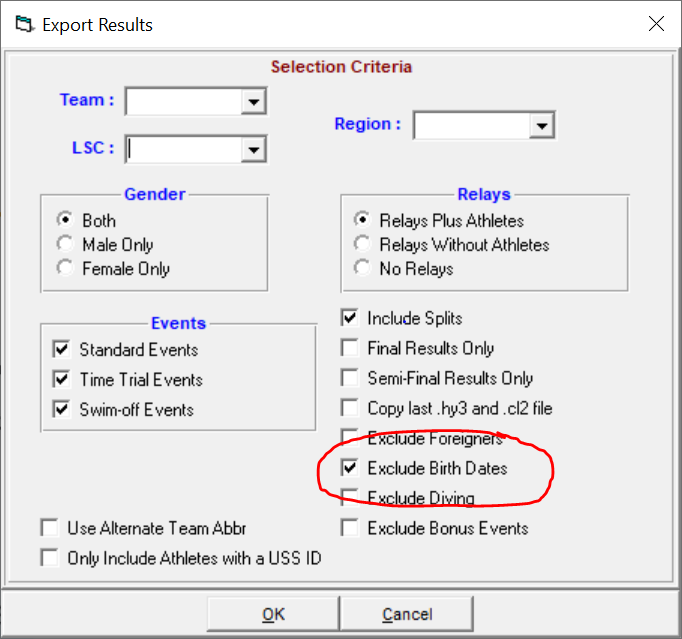Uncheck the Include Splits option
The height and width of the screenshot is (639, 682).
point(350,318)
